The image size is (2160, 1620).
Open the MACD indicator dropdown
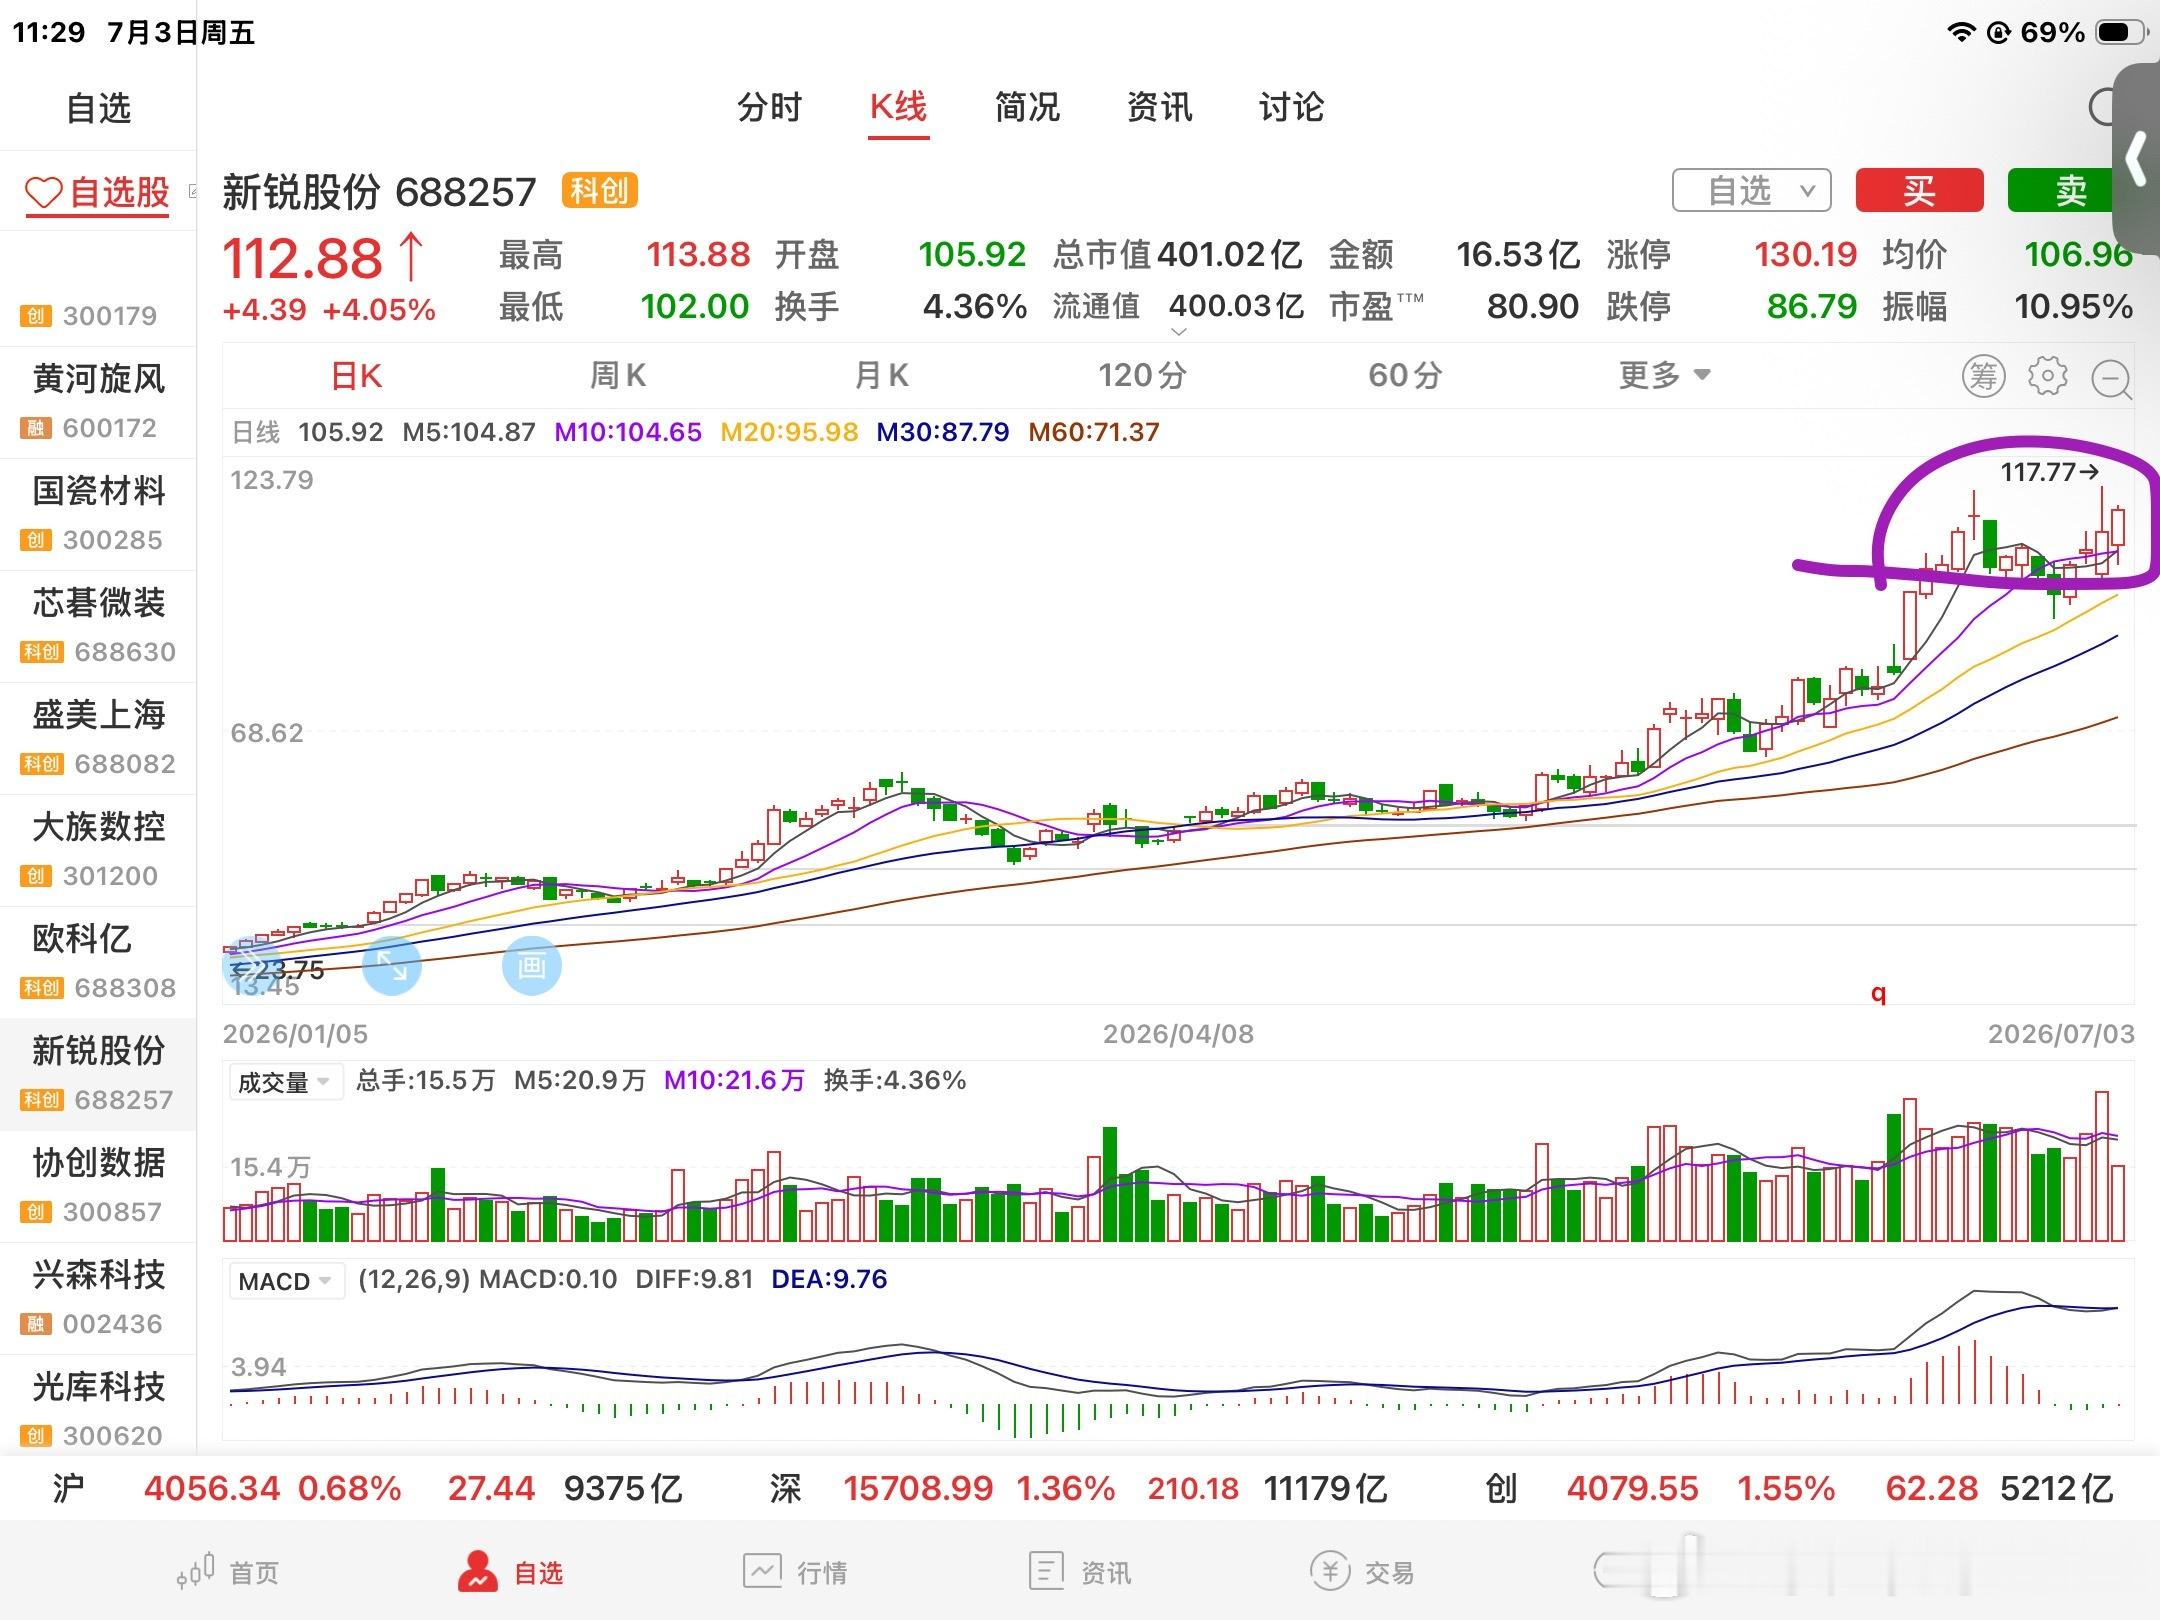click(285, 1281)
